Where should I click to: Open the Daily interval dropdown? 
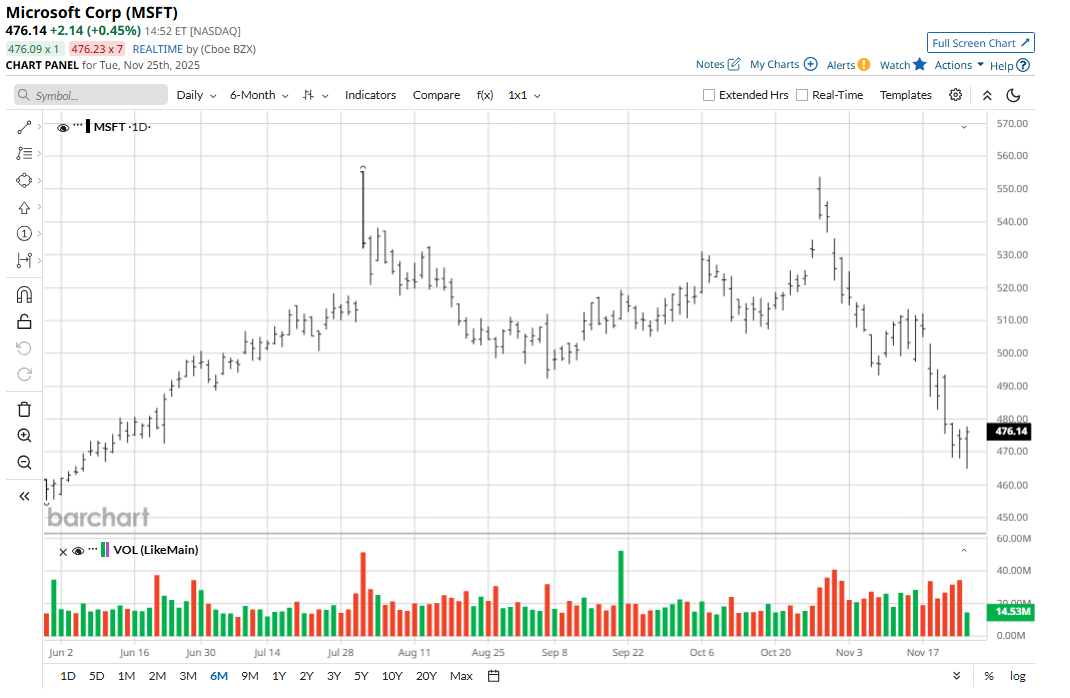197,95
